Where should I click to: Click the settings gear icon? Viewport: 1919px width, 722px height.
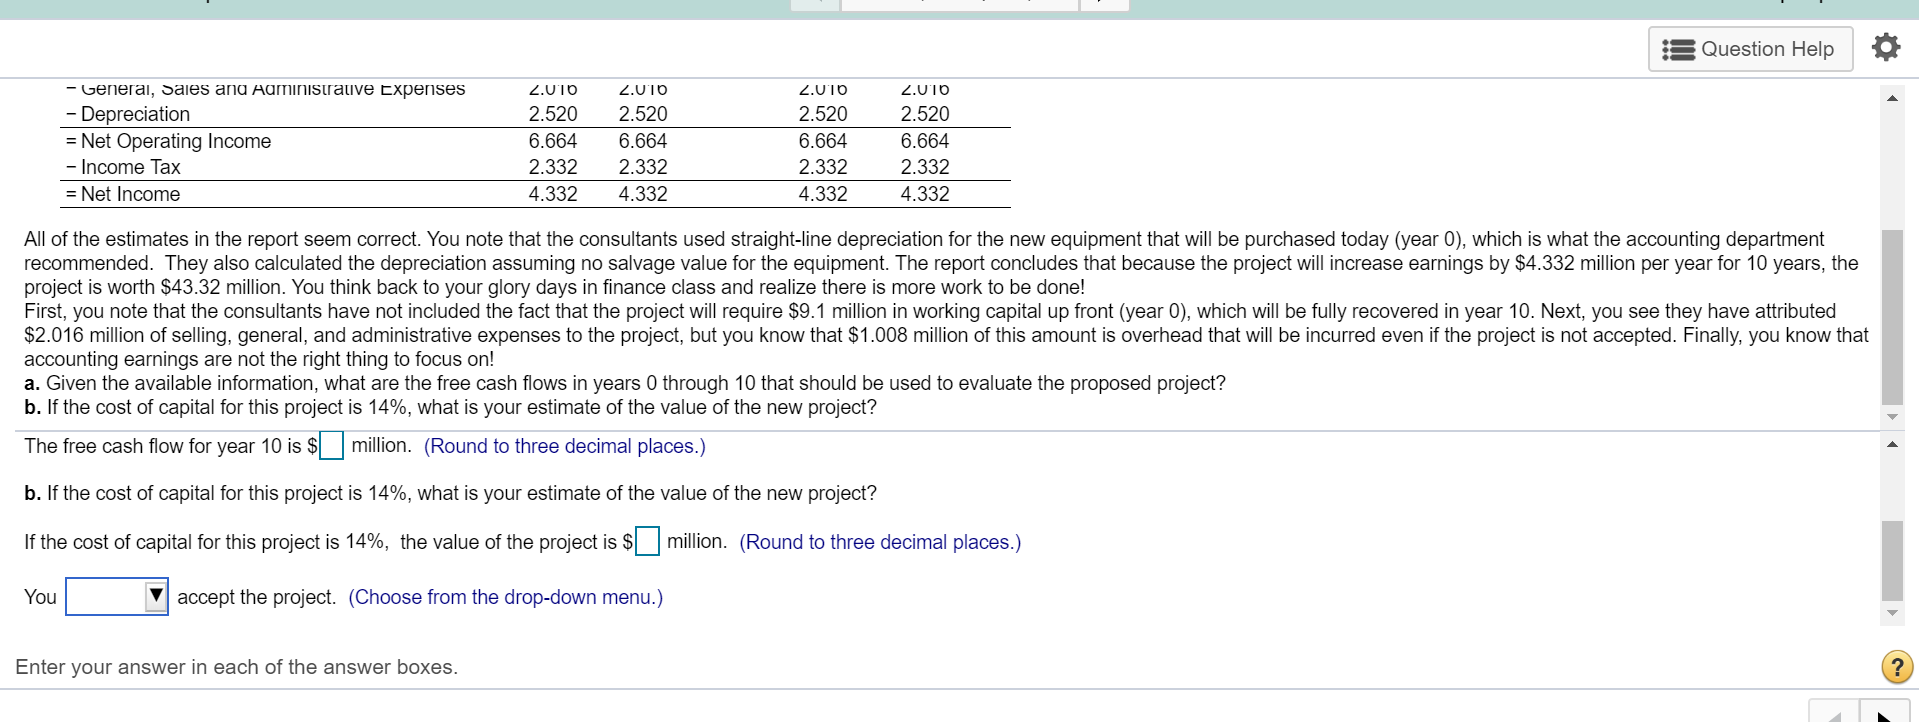point(1885,48)
